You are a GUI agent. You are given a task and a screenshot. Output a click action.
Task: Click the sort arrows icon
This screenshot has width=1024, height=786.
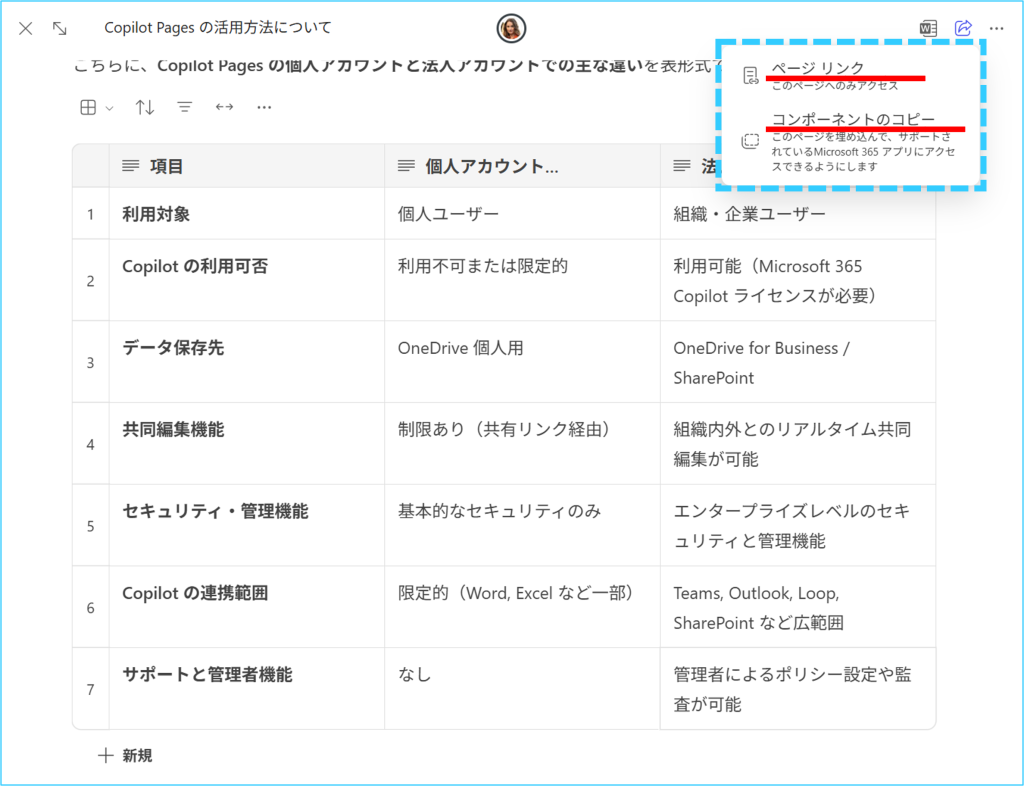click(x=144, y=107)
